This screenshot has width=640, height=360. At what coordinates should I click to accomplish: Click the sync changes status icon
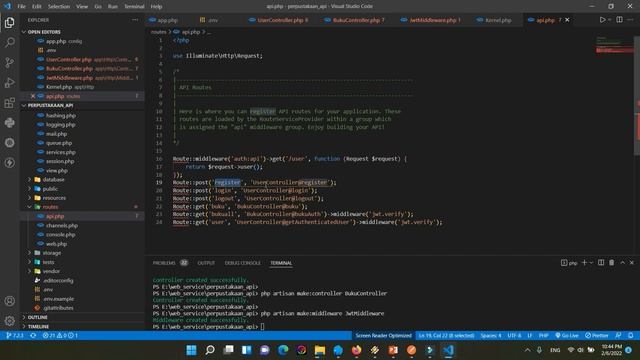point(33,336)
